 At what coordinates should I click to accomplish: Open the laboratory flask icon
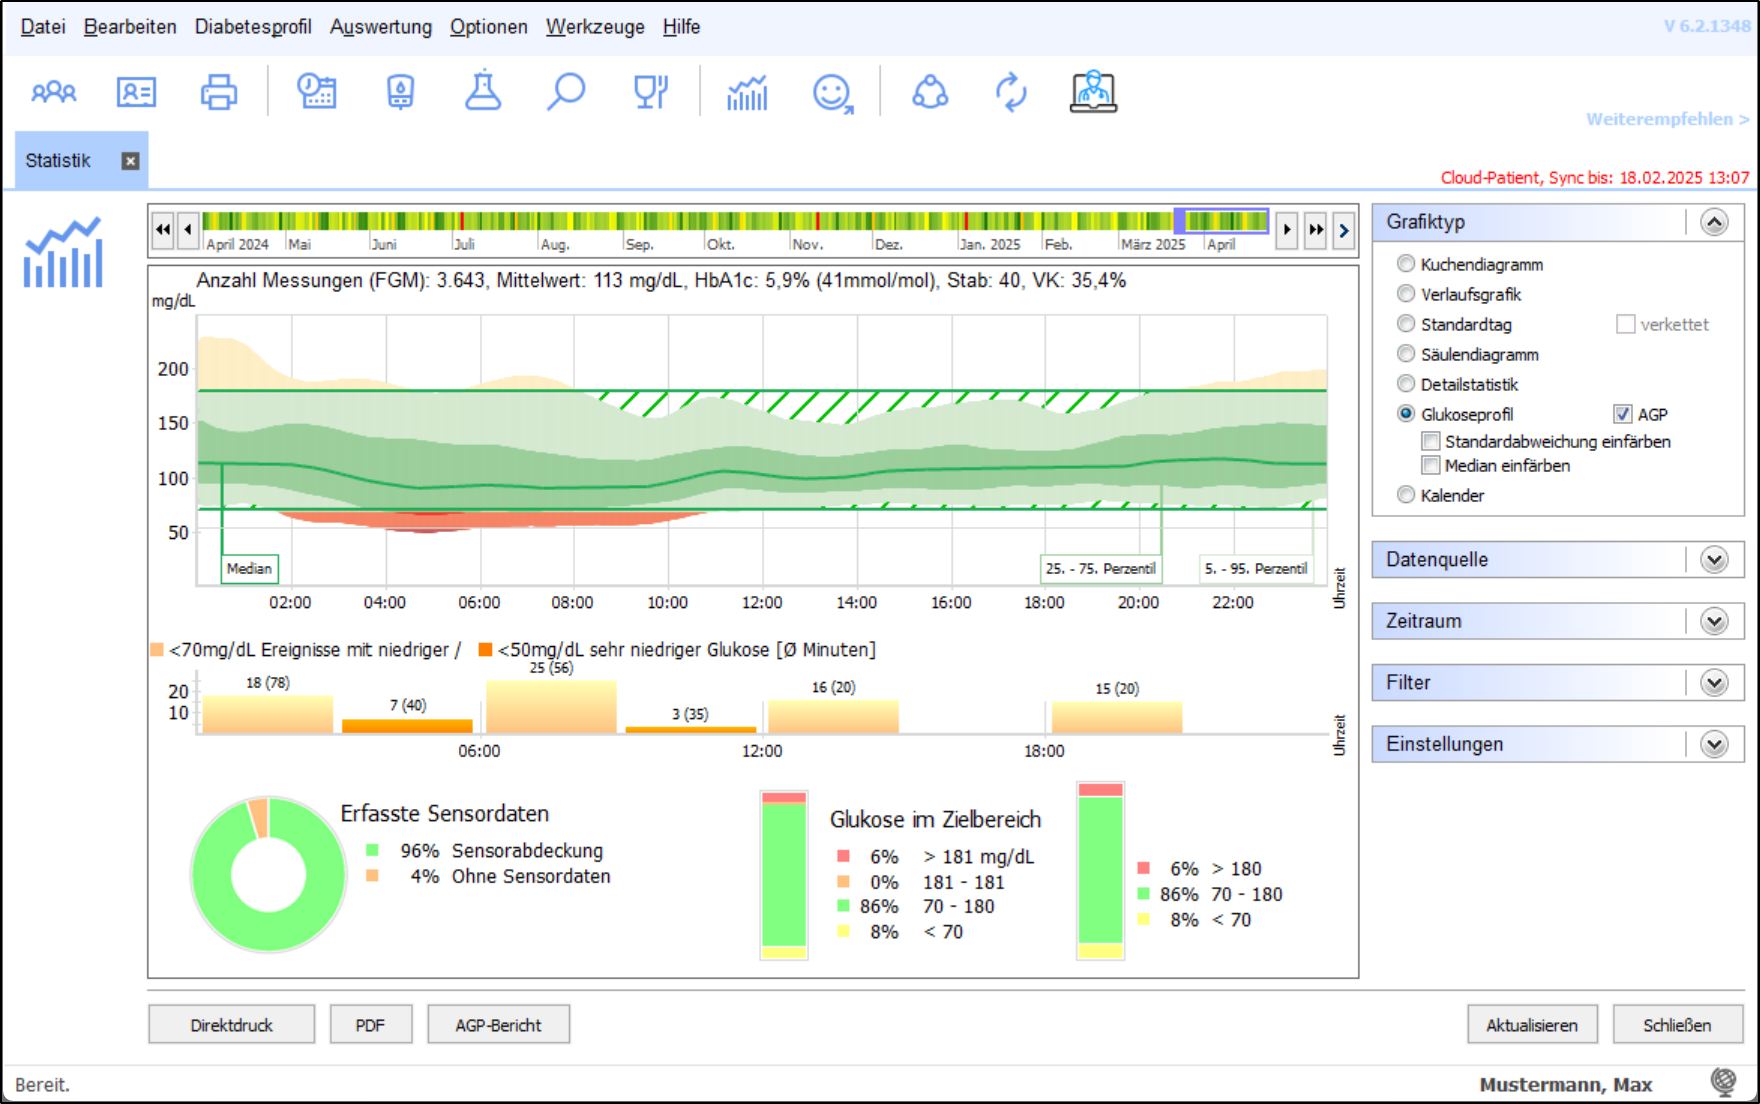[483, 93]
